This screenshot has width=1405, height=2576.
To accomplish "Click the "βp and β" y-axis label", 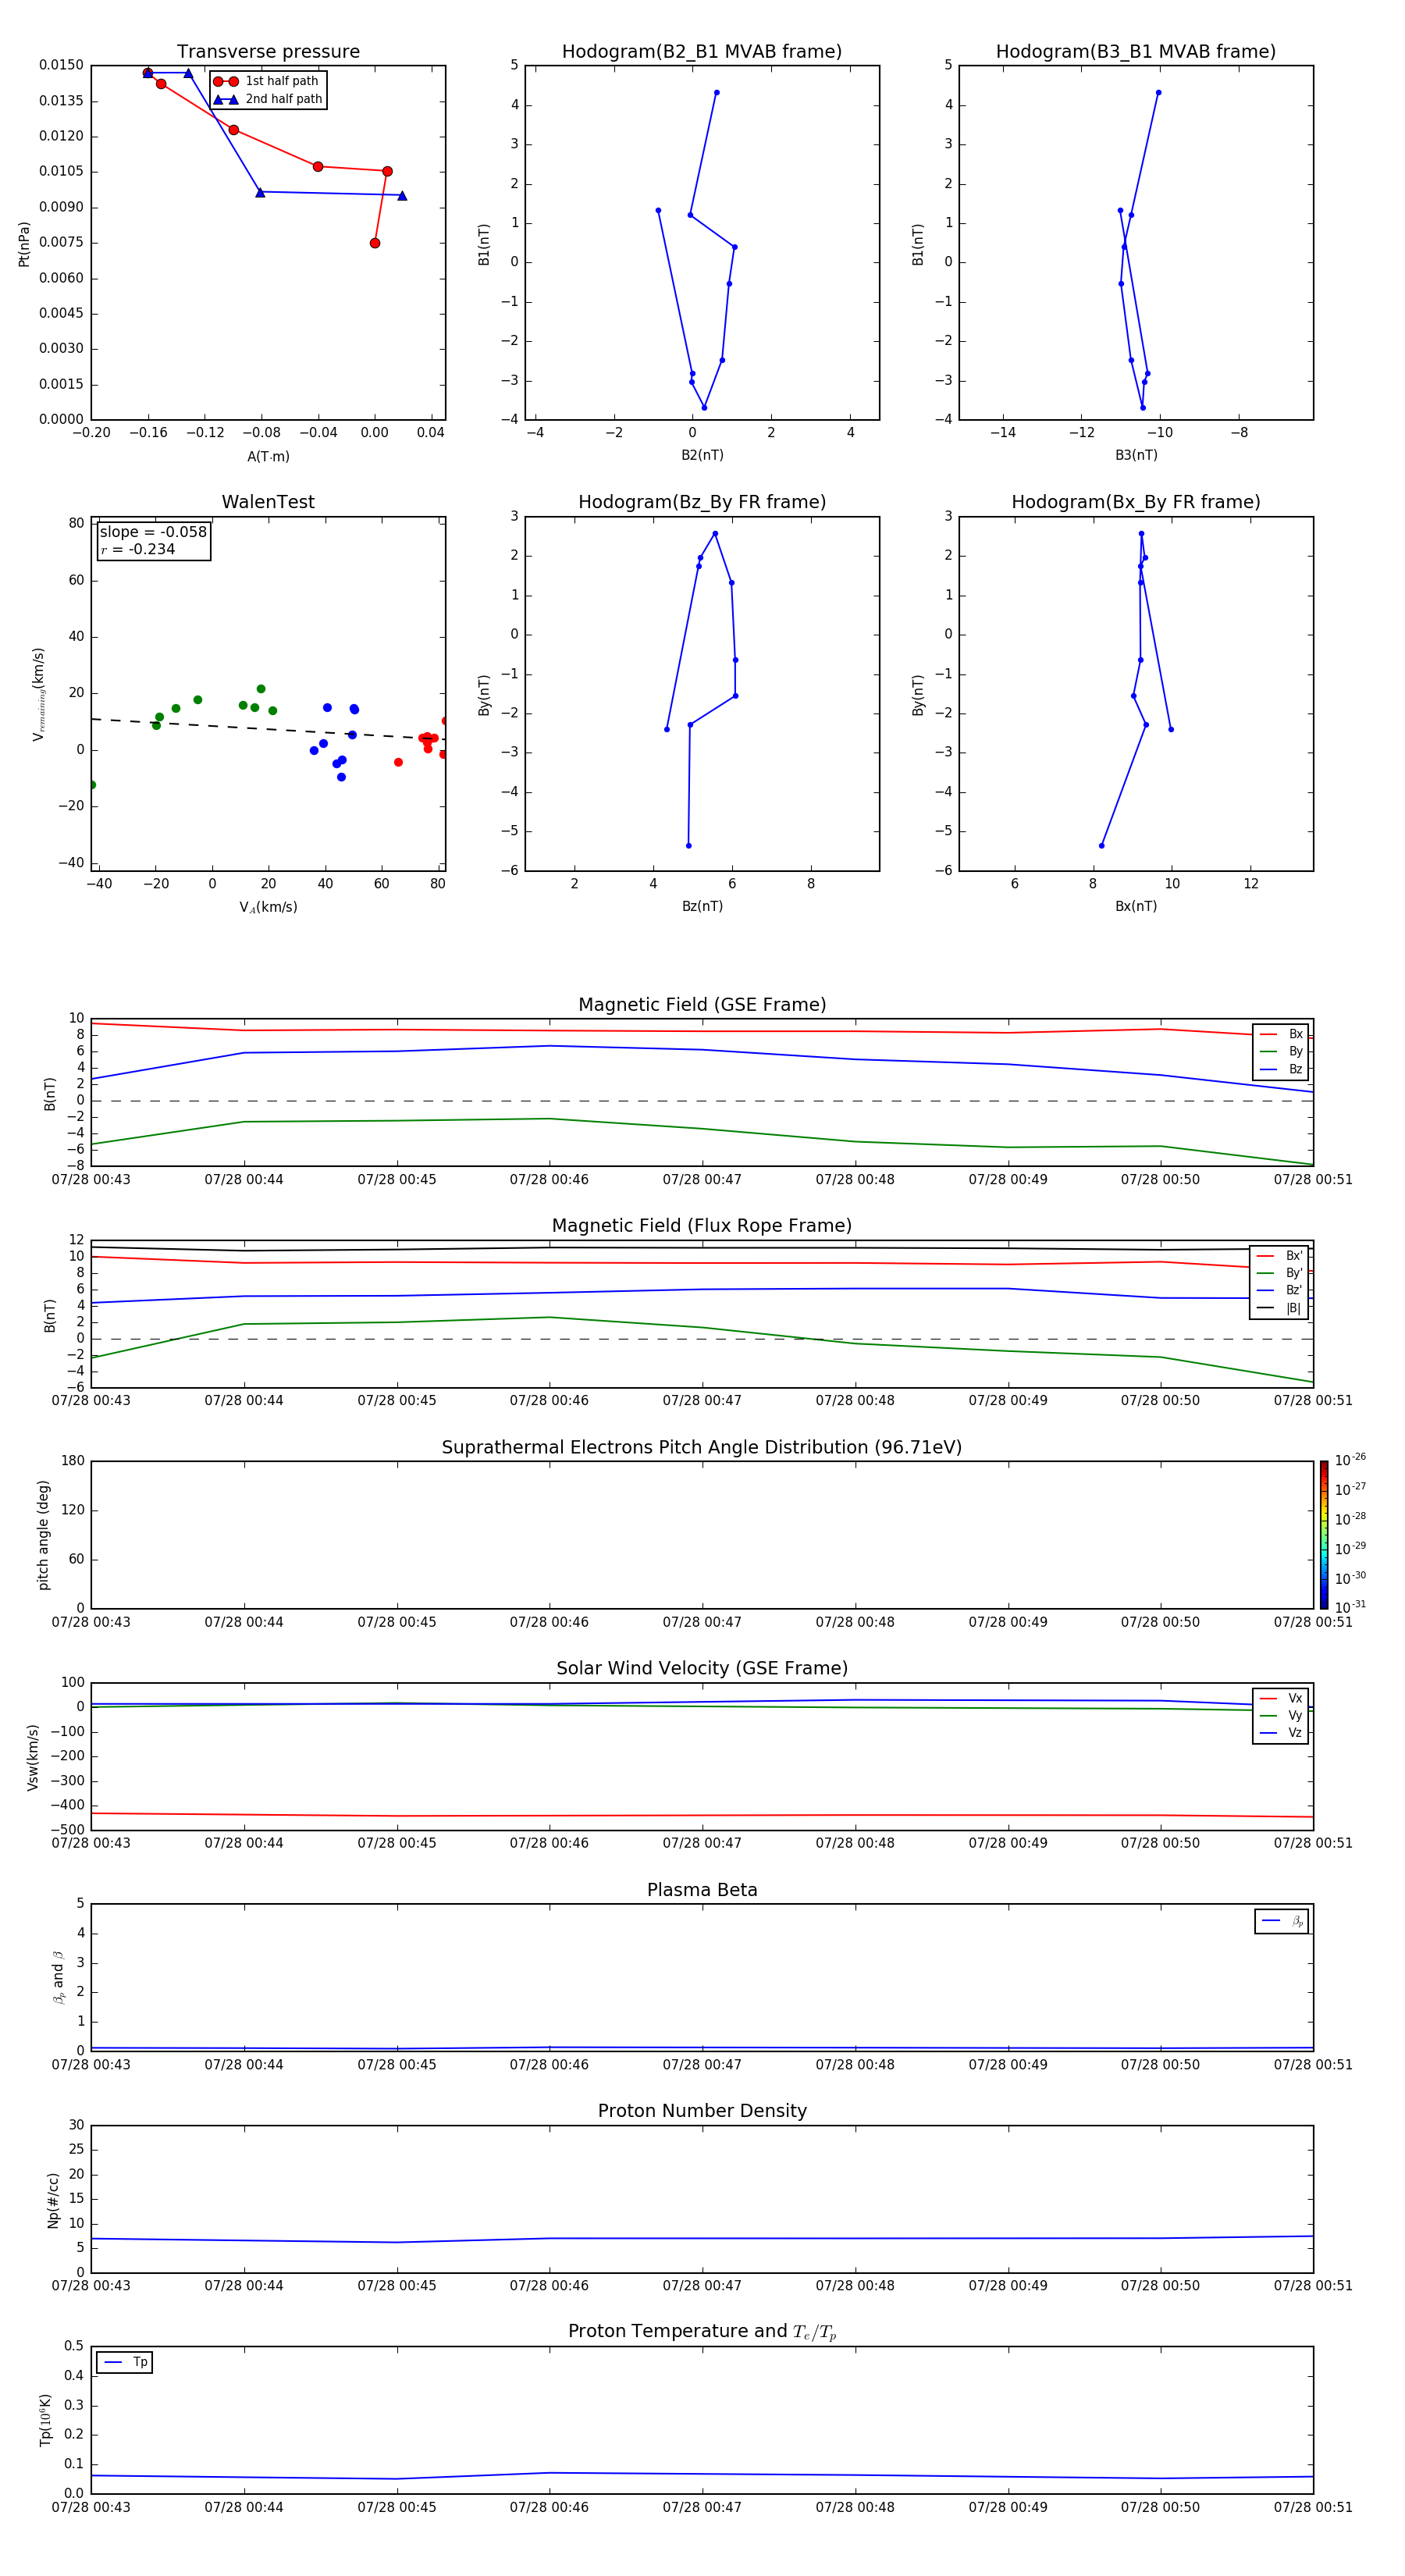I will pos(58,1977).
